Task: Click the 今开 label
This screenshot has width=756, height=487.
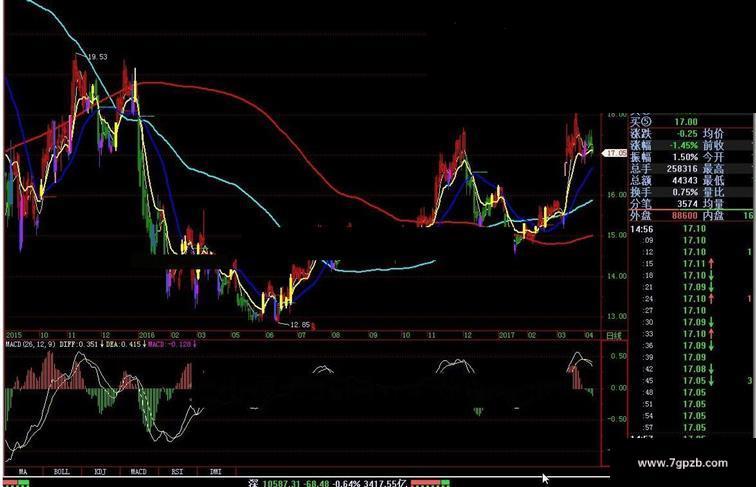Action: click(x=713, y=157)
